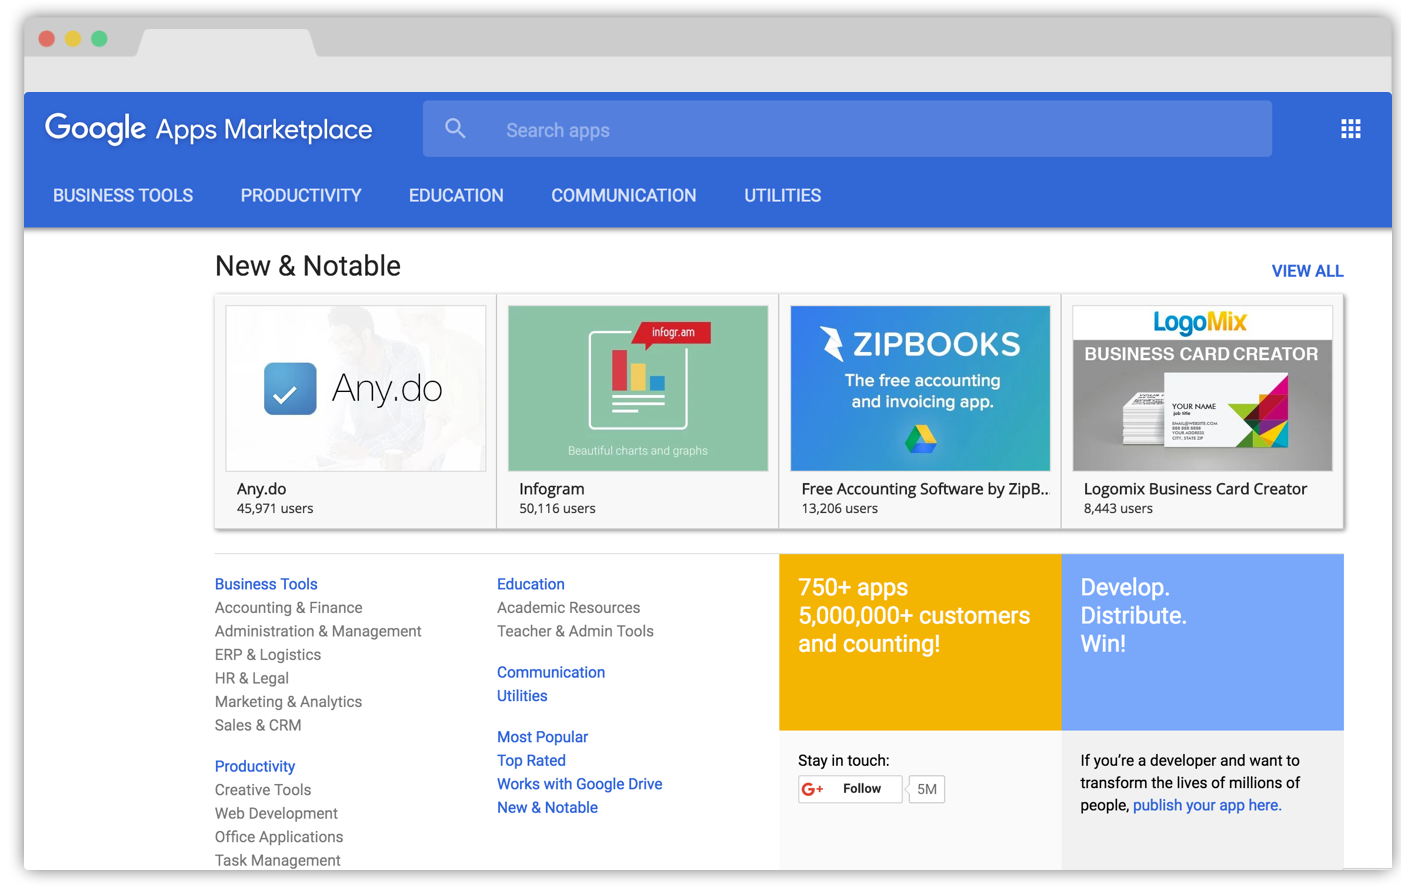Click the Google+ Follow button
This screenshot has height=886, width=1401.
850,789
